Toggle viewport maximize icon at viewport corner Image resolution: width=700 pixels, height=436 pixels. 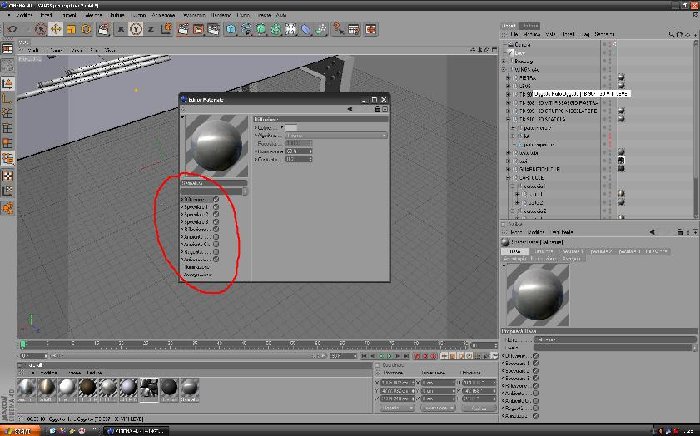(x=494, y=50)
